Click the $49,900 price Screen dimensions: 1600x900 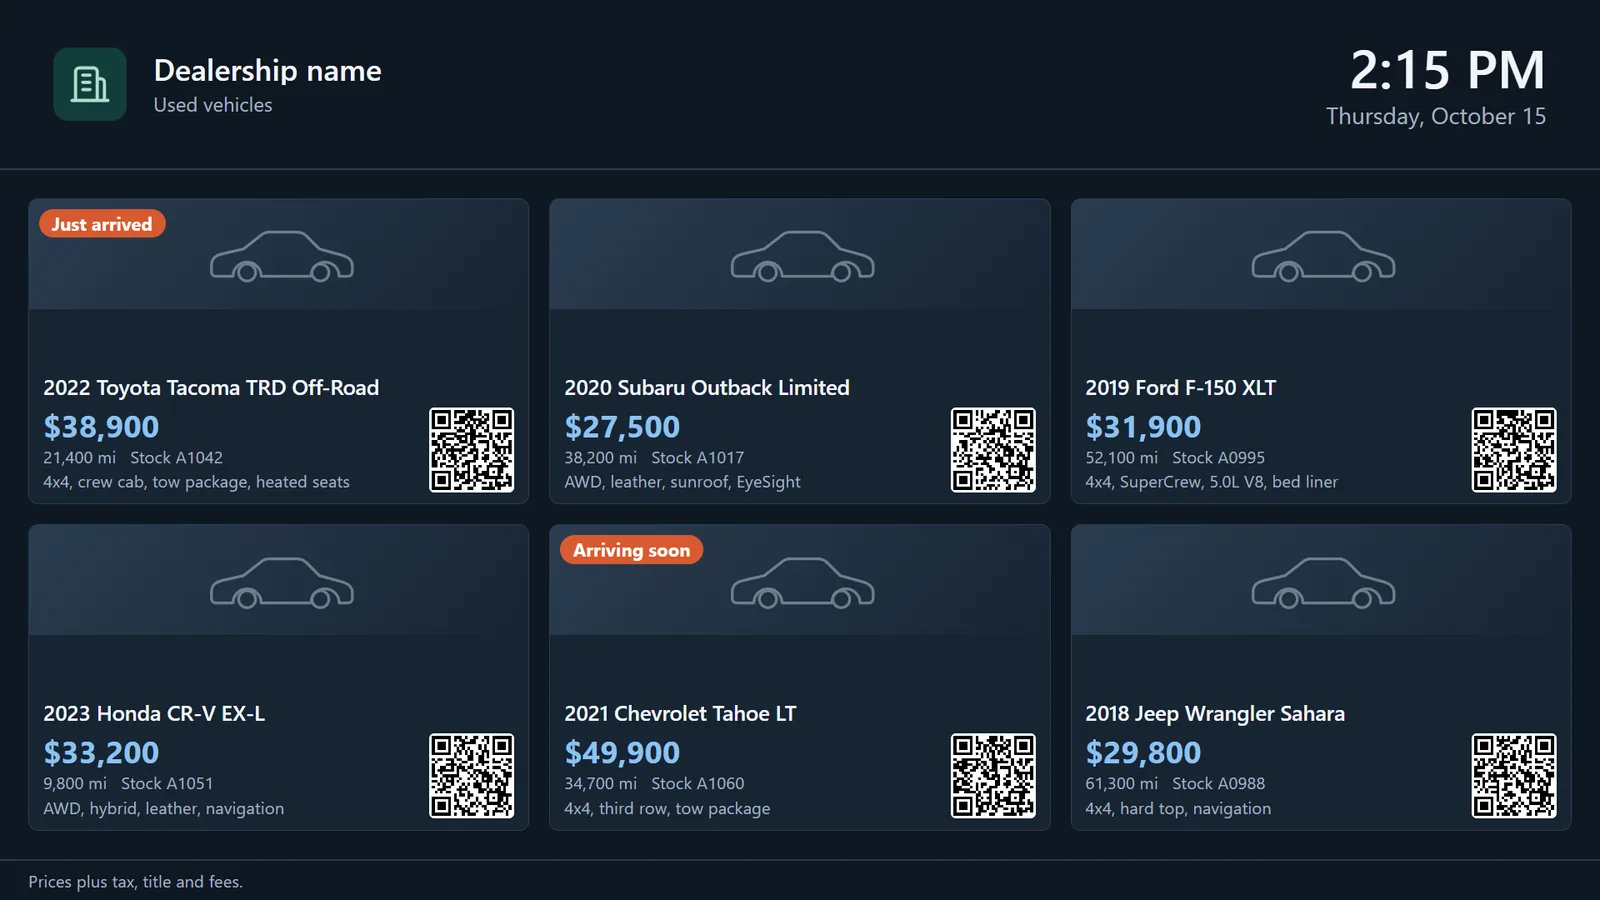click(x=622, y=753)
